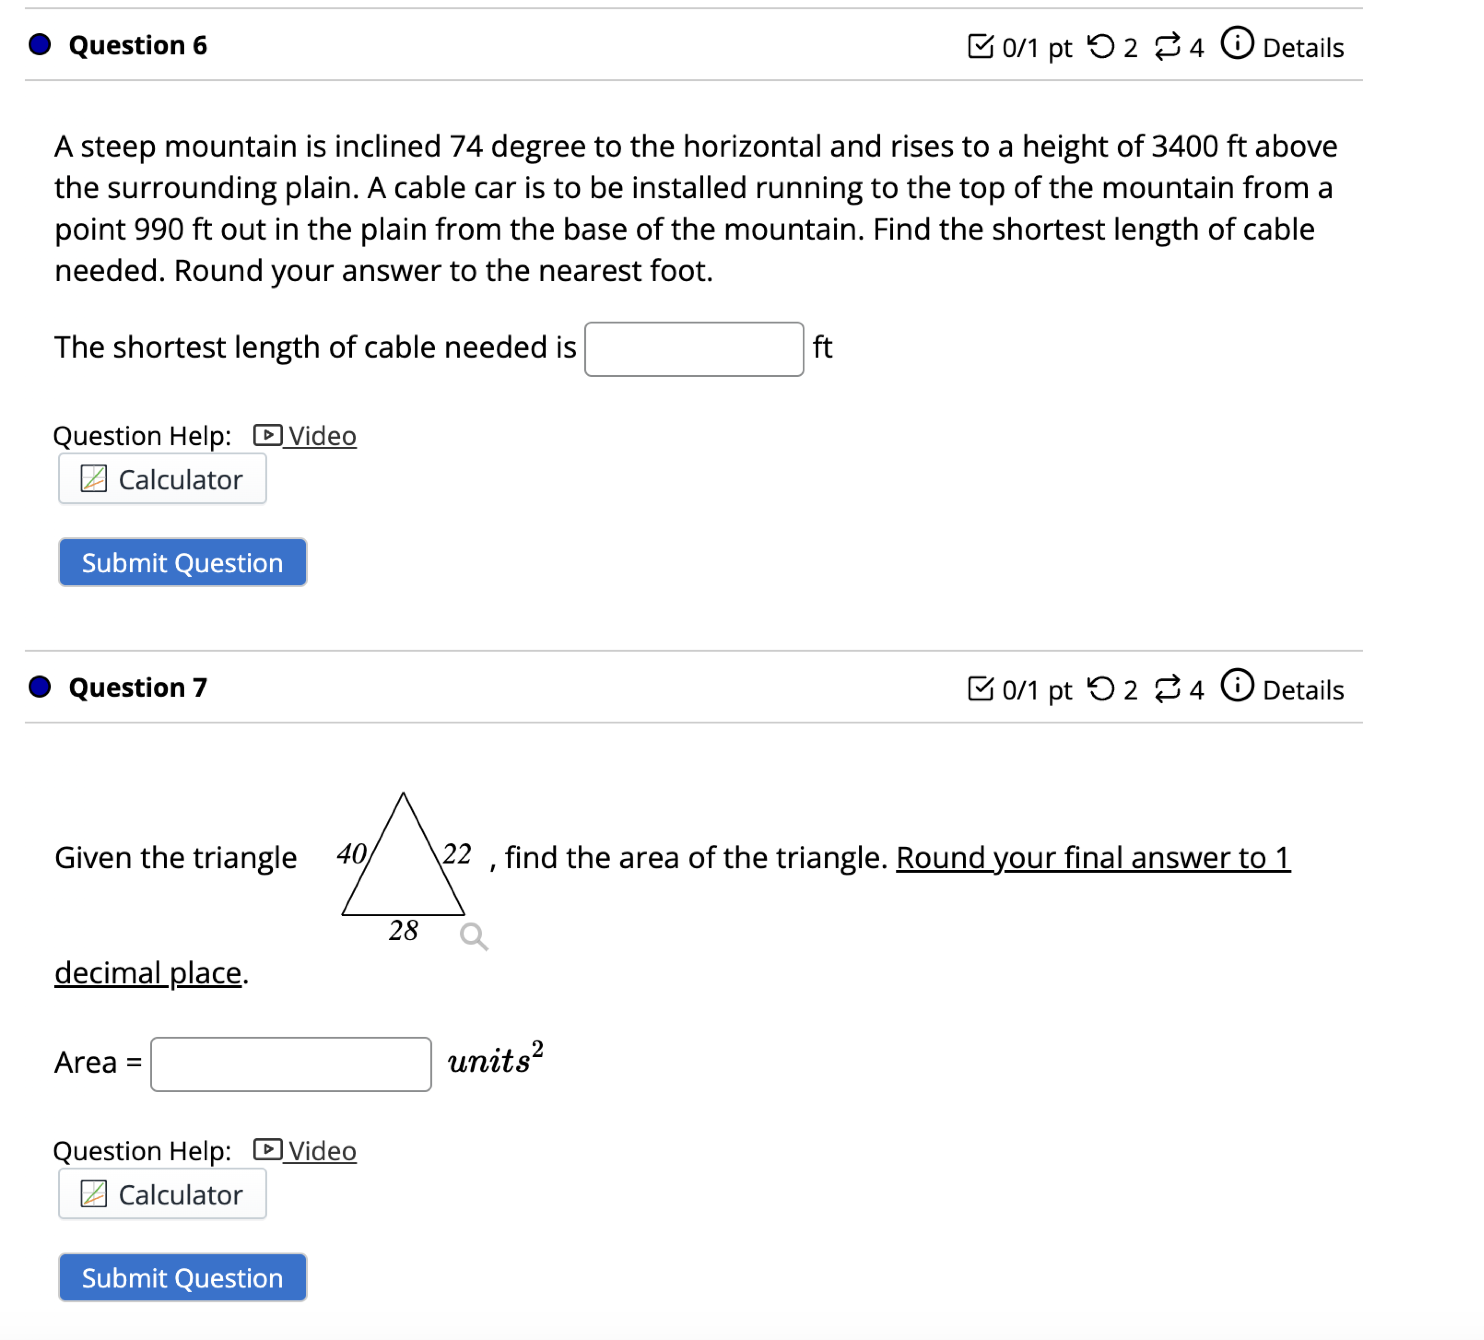This screenshot has height=1340, width=1484.
Task: Click the info circle icon beside Question 6 Details
Action: pyautogui.click(x=1237, y=45)
